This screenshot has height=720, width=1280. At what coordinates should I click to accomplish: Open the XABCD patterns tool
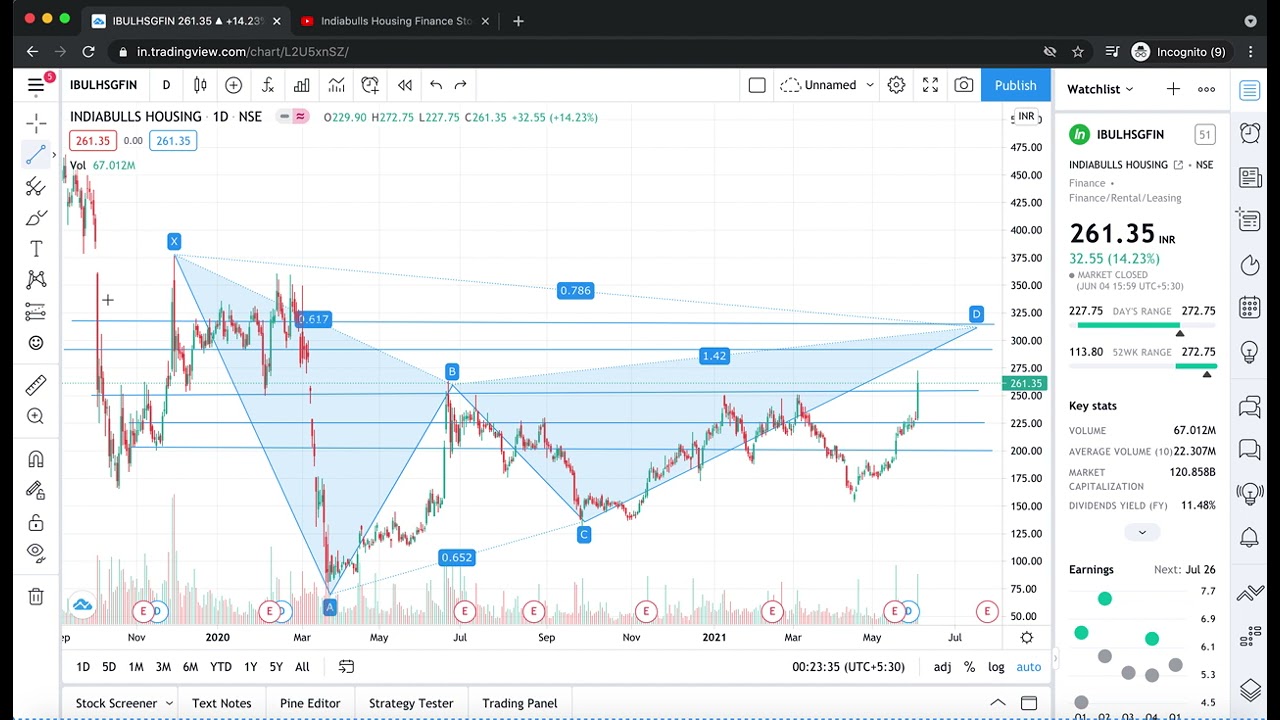click(x=36, y=279)
